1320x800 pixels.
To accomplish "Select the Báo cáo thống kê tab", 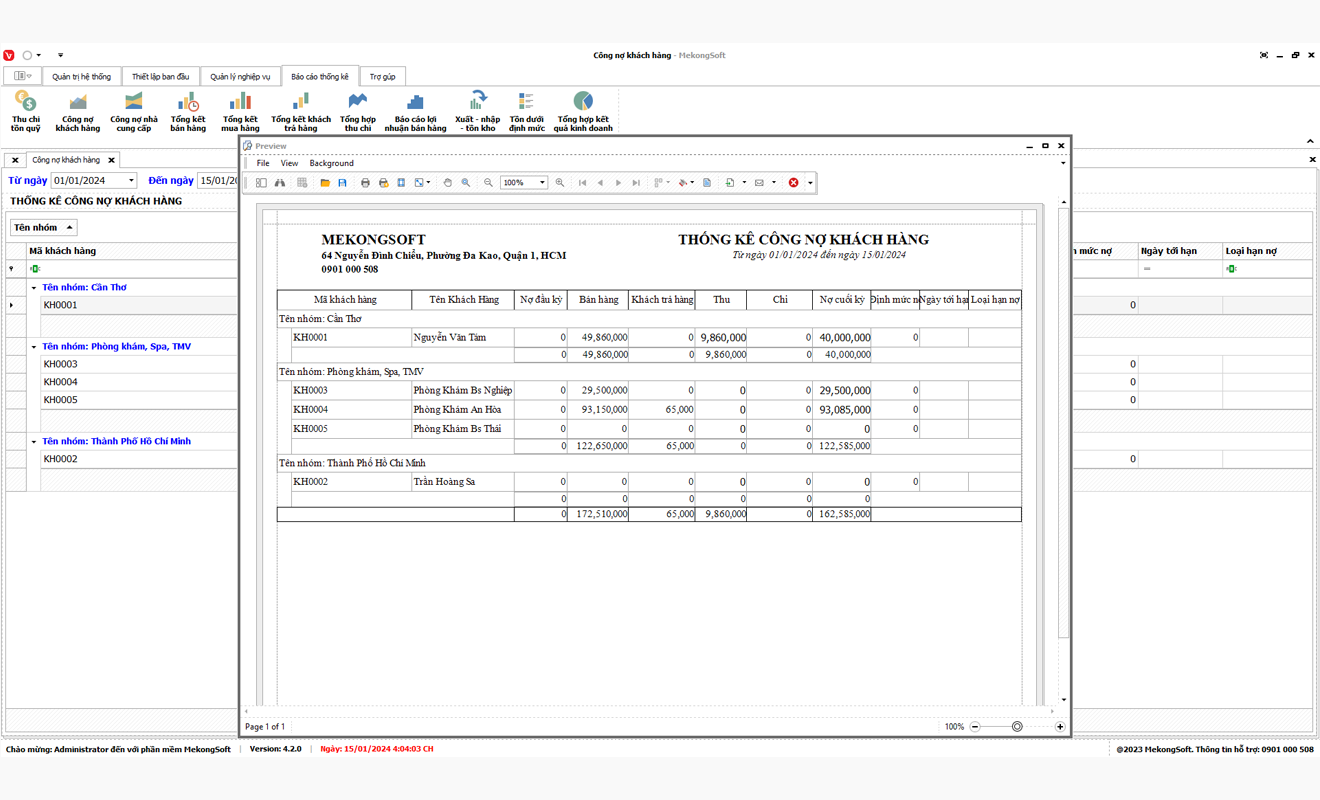I will [320, 77].
